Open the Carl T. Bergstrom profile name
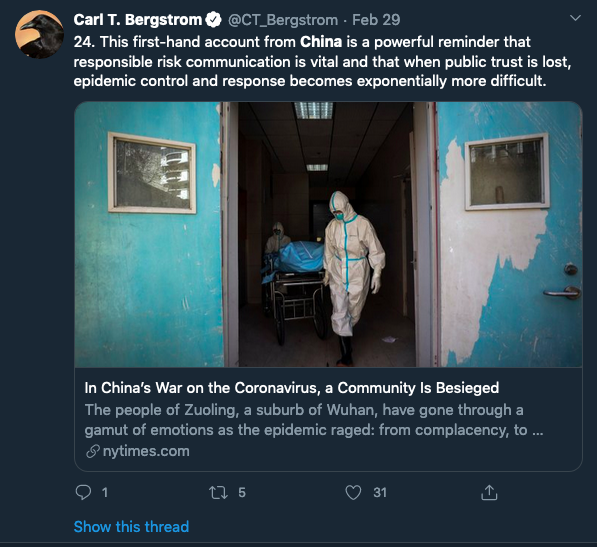The width and height of the screenshot is (597, 547). tap(137, 20)
